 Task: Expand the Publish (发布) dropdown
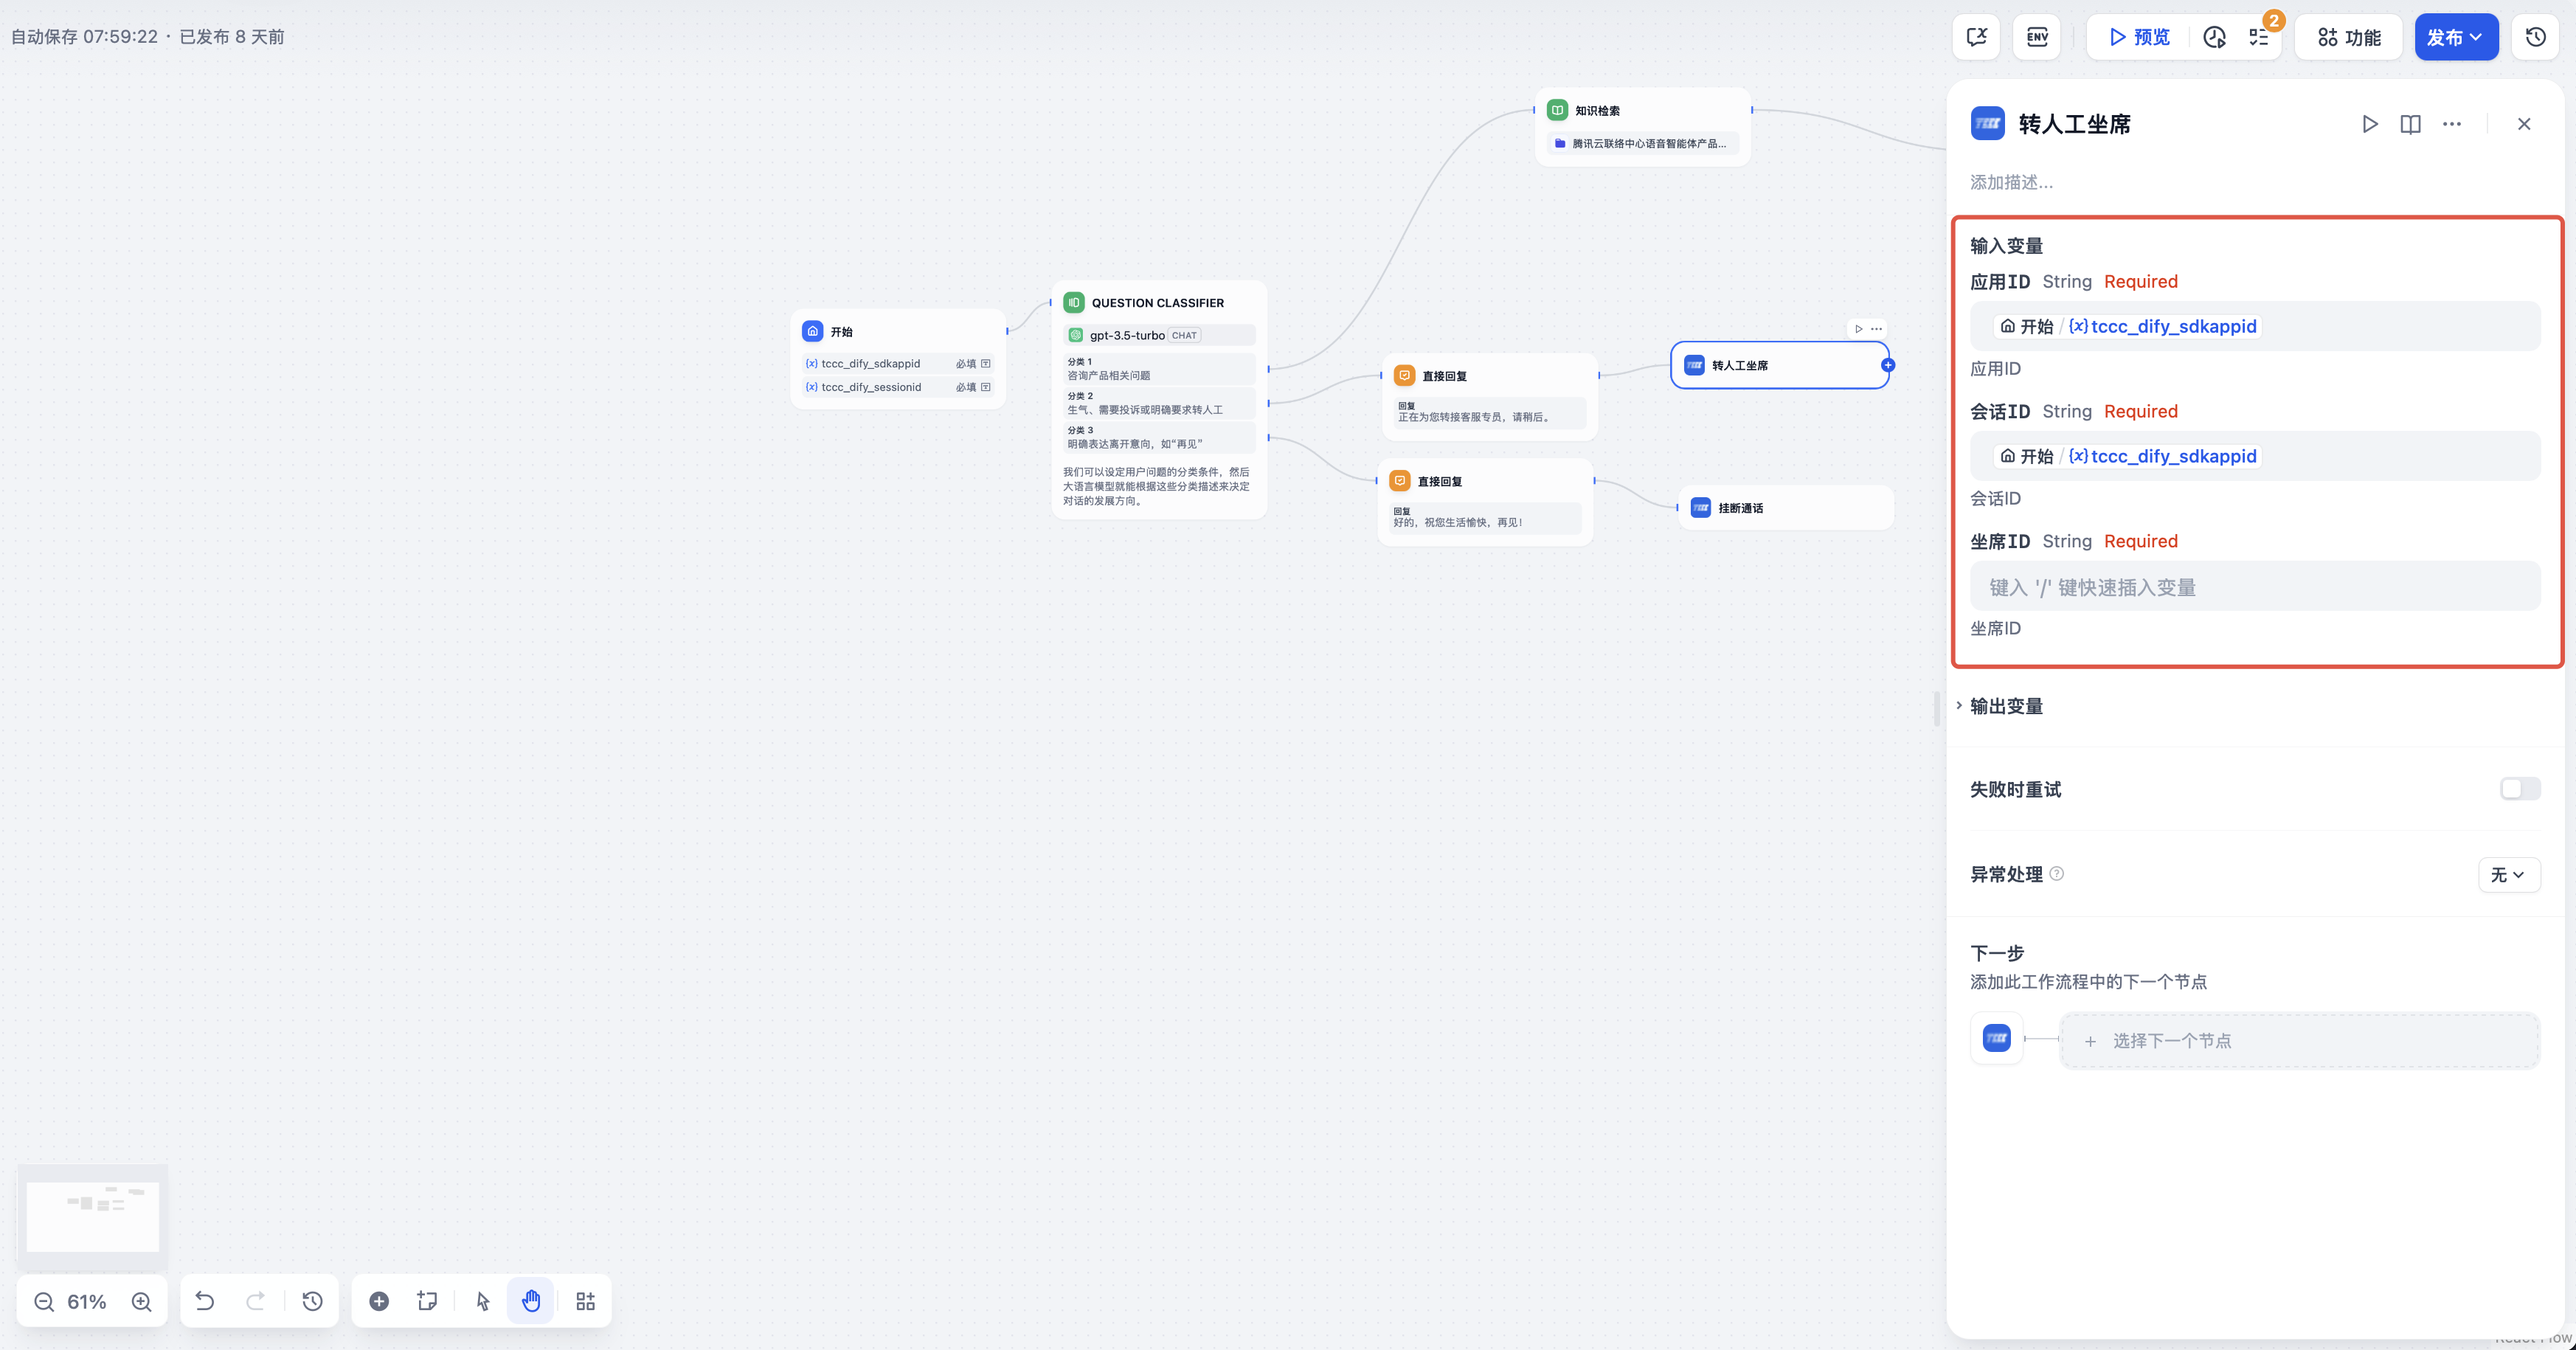point(2456,37)
